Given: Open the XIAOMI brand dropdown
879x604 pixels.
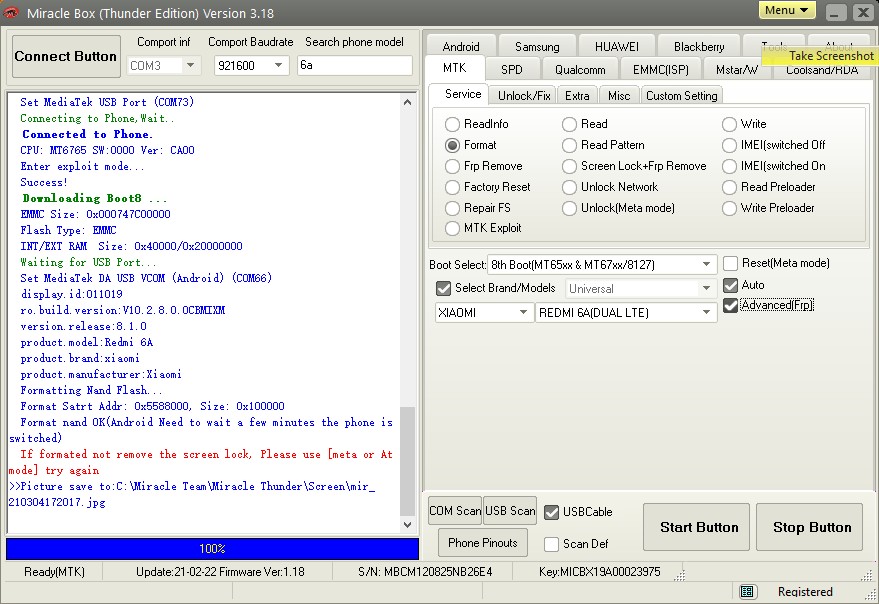Looking at the screenshot, I should pos(523,312).
